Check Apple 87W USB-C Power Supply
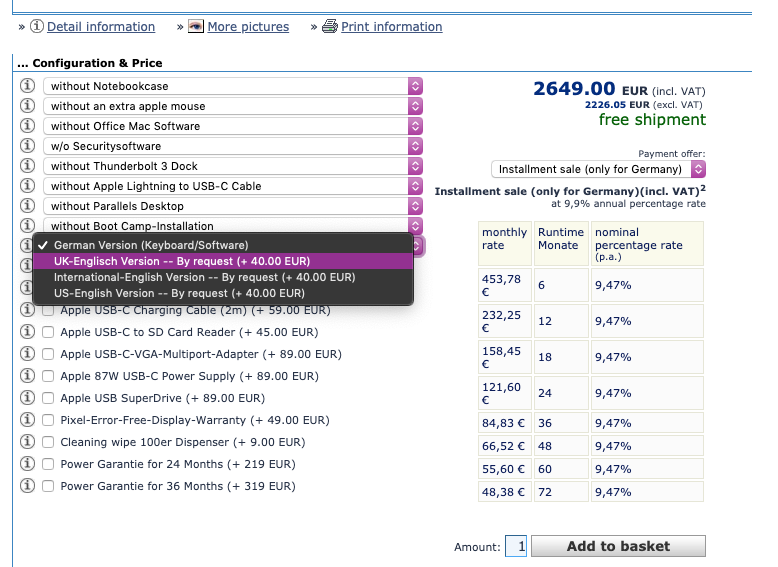Screen dimensions: 778x567 pyautogui.click(x=48, y=376)
